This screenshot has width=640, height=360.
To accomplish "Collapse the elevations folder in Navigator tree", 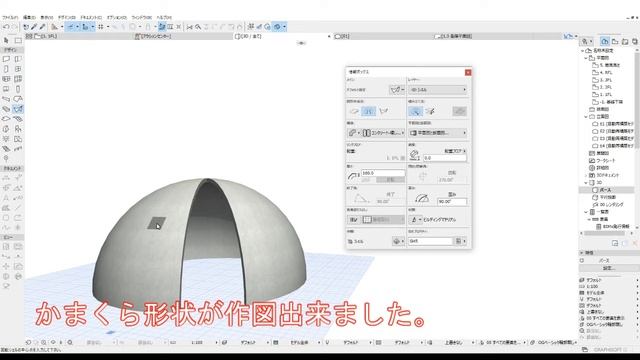I will pyautogui.click(x=586, y=116).
